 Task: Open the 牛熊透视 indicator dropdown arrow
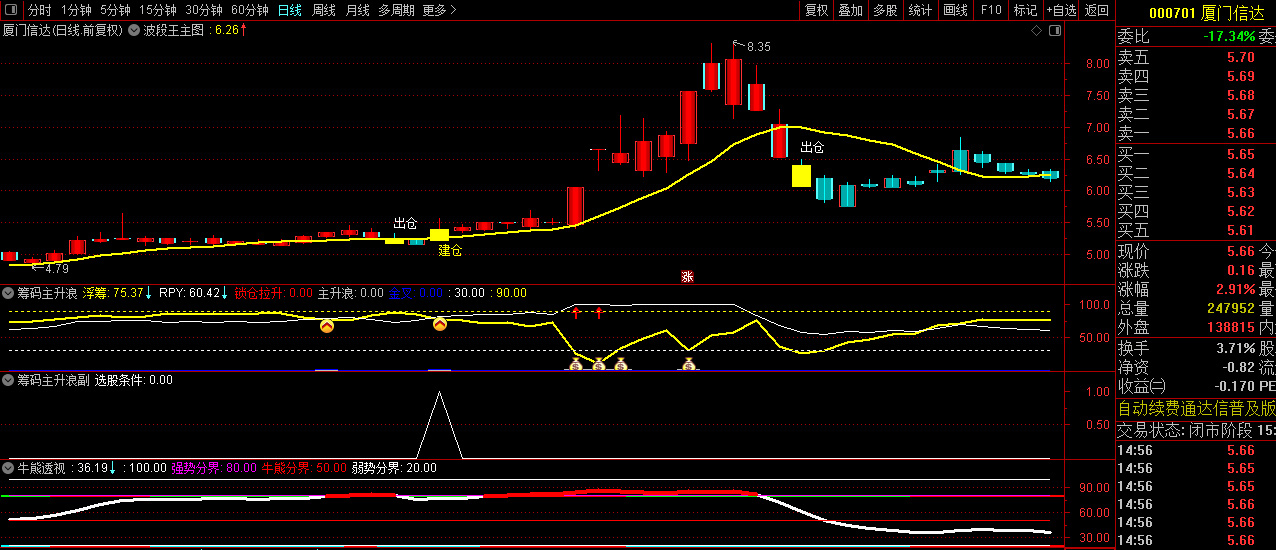[9, 467]
